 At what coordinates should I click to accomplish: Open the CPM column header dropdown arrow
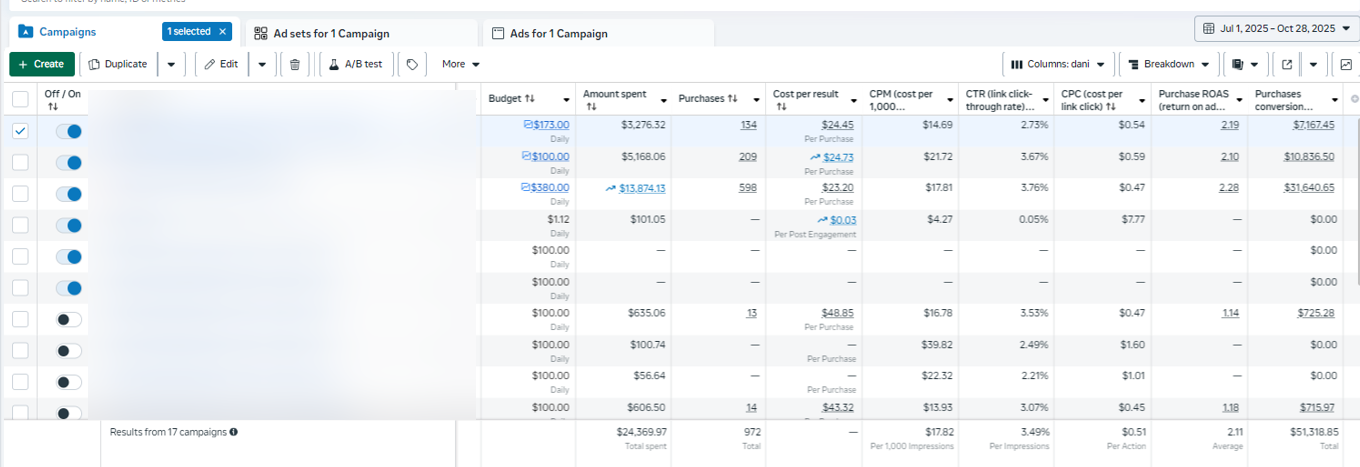click(950, 100)
